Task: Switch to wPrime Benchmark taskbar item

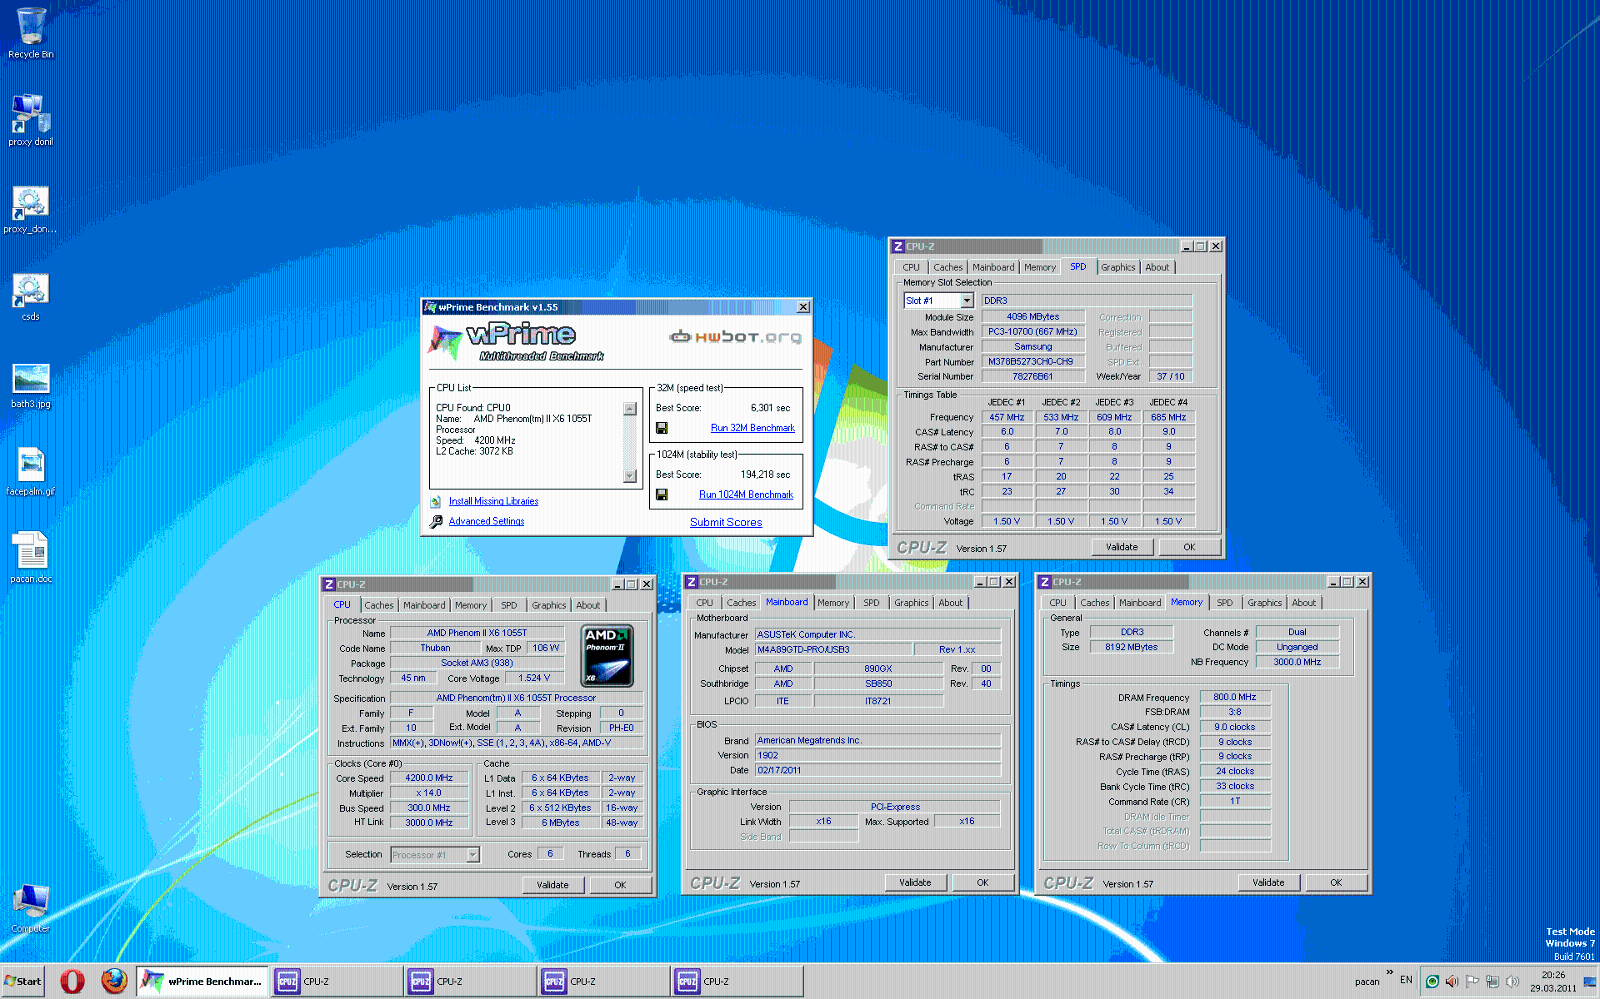Action: pos(202,981)
